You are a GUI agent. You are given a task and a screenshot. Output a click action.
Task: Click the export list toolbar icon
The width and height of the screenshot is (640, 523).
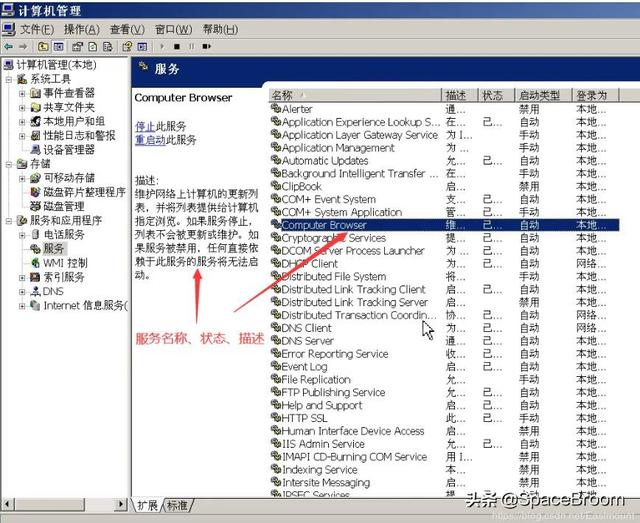(x=107, y=47)
